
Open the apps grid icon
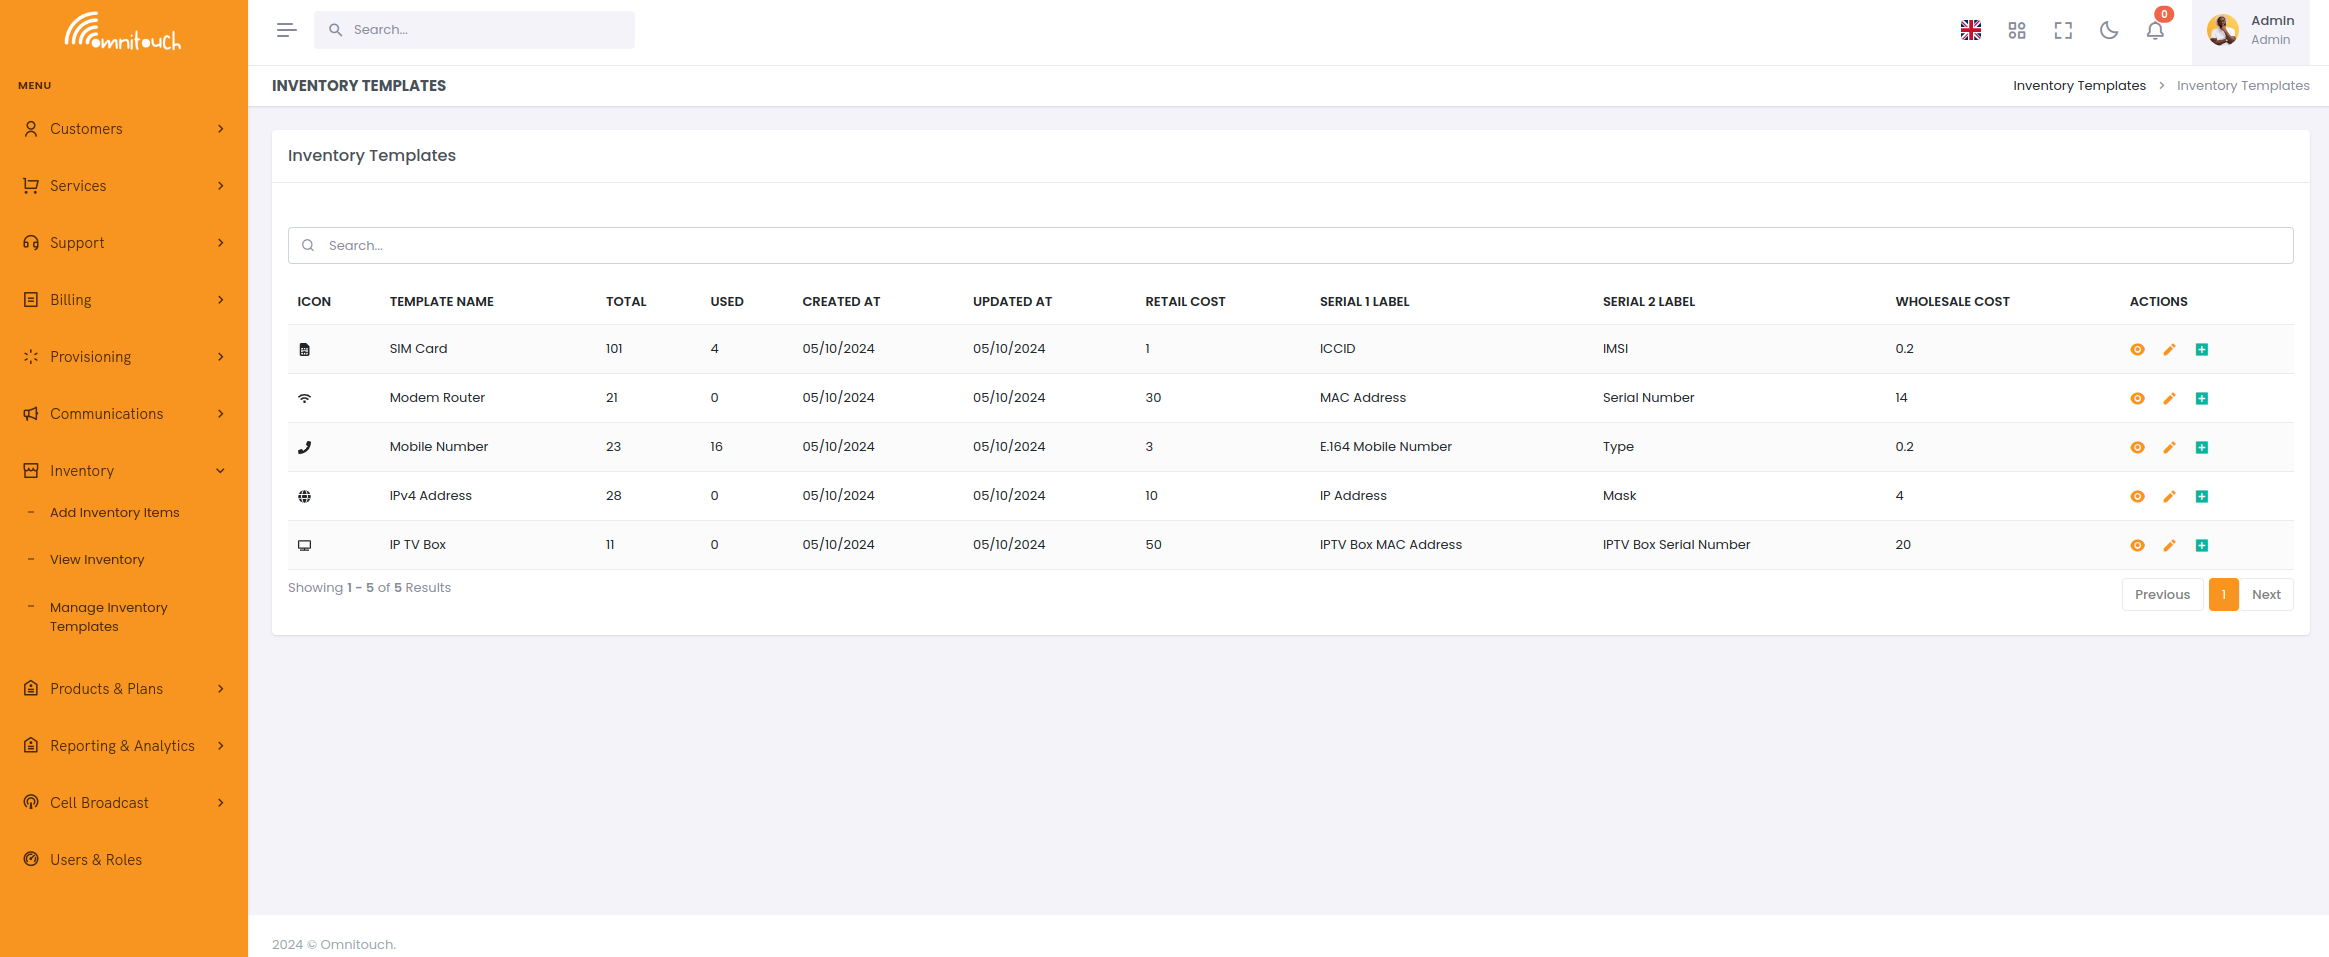coord(2016,30)
